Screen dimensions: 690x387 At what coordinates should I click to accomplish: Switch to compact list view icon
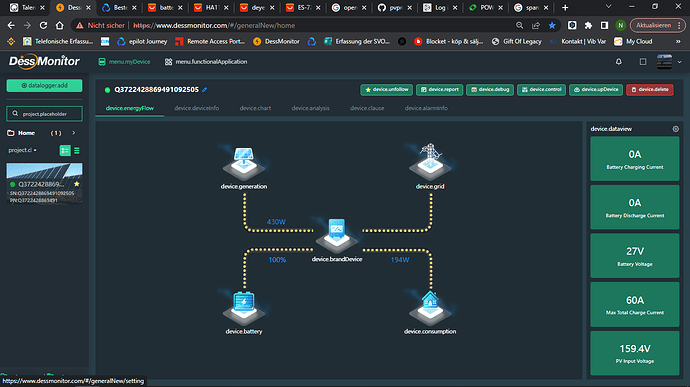click(77, 151)
